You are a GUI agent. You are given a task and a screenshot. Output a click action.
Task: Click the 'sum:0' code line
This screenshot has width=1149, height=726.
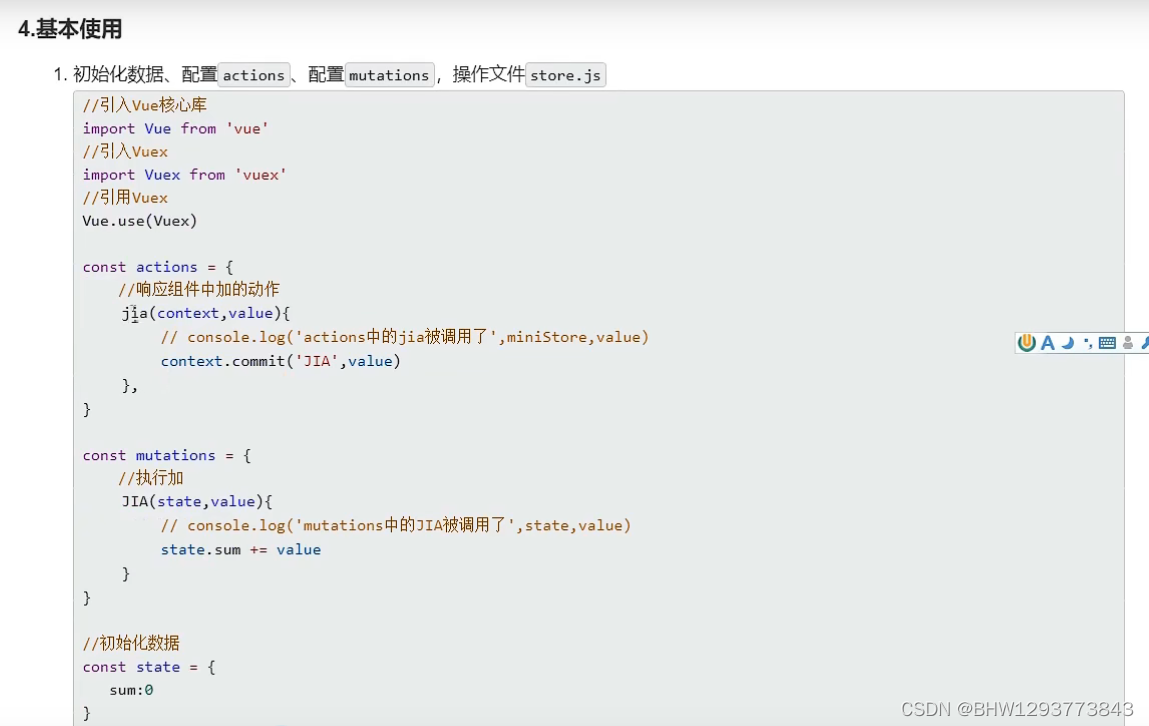[x=131, y=690]
